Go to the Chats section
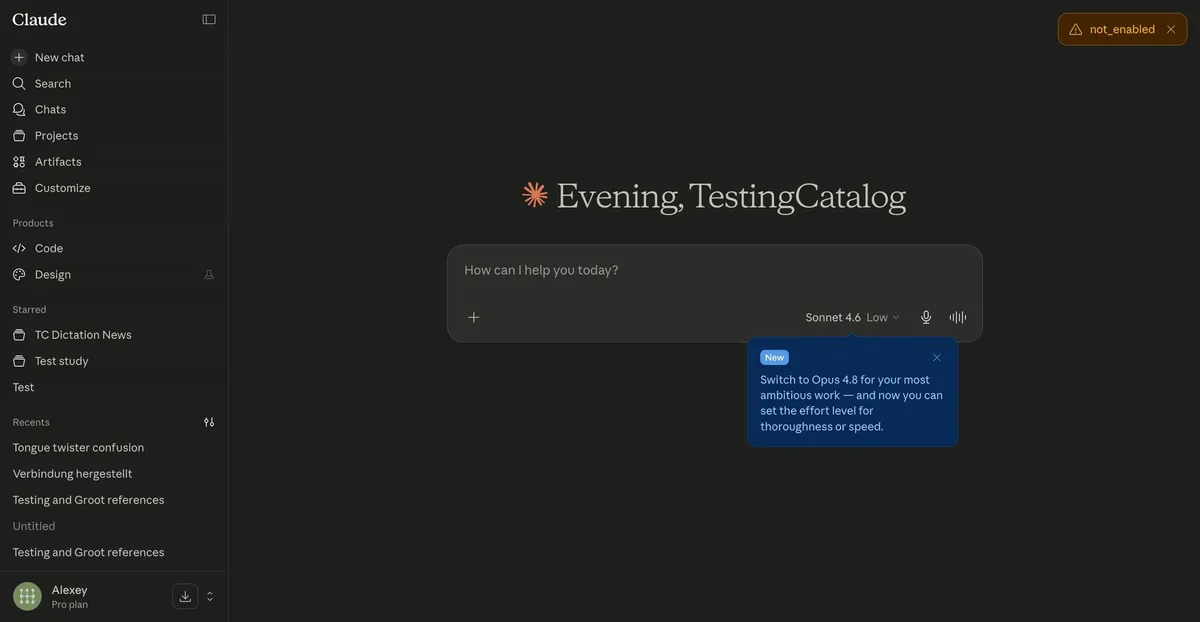1200x622 pixels. point(114,109)
